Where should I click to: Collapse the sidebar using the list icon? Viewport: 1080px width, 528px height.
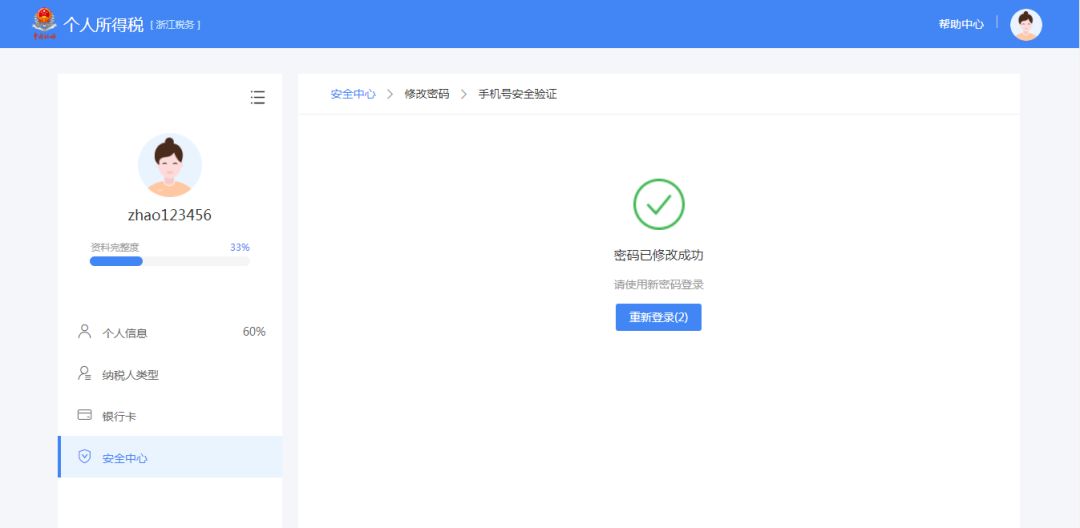(257, 97)
